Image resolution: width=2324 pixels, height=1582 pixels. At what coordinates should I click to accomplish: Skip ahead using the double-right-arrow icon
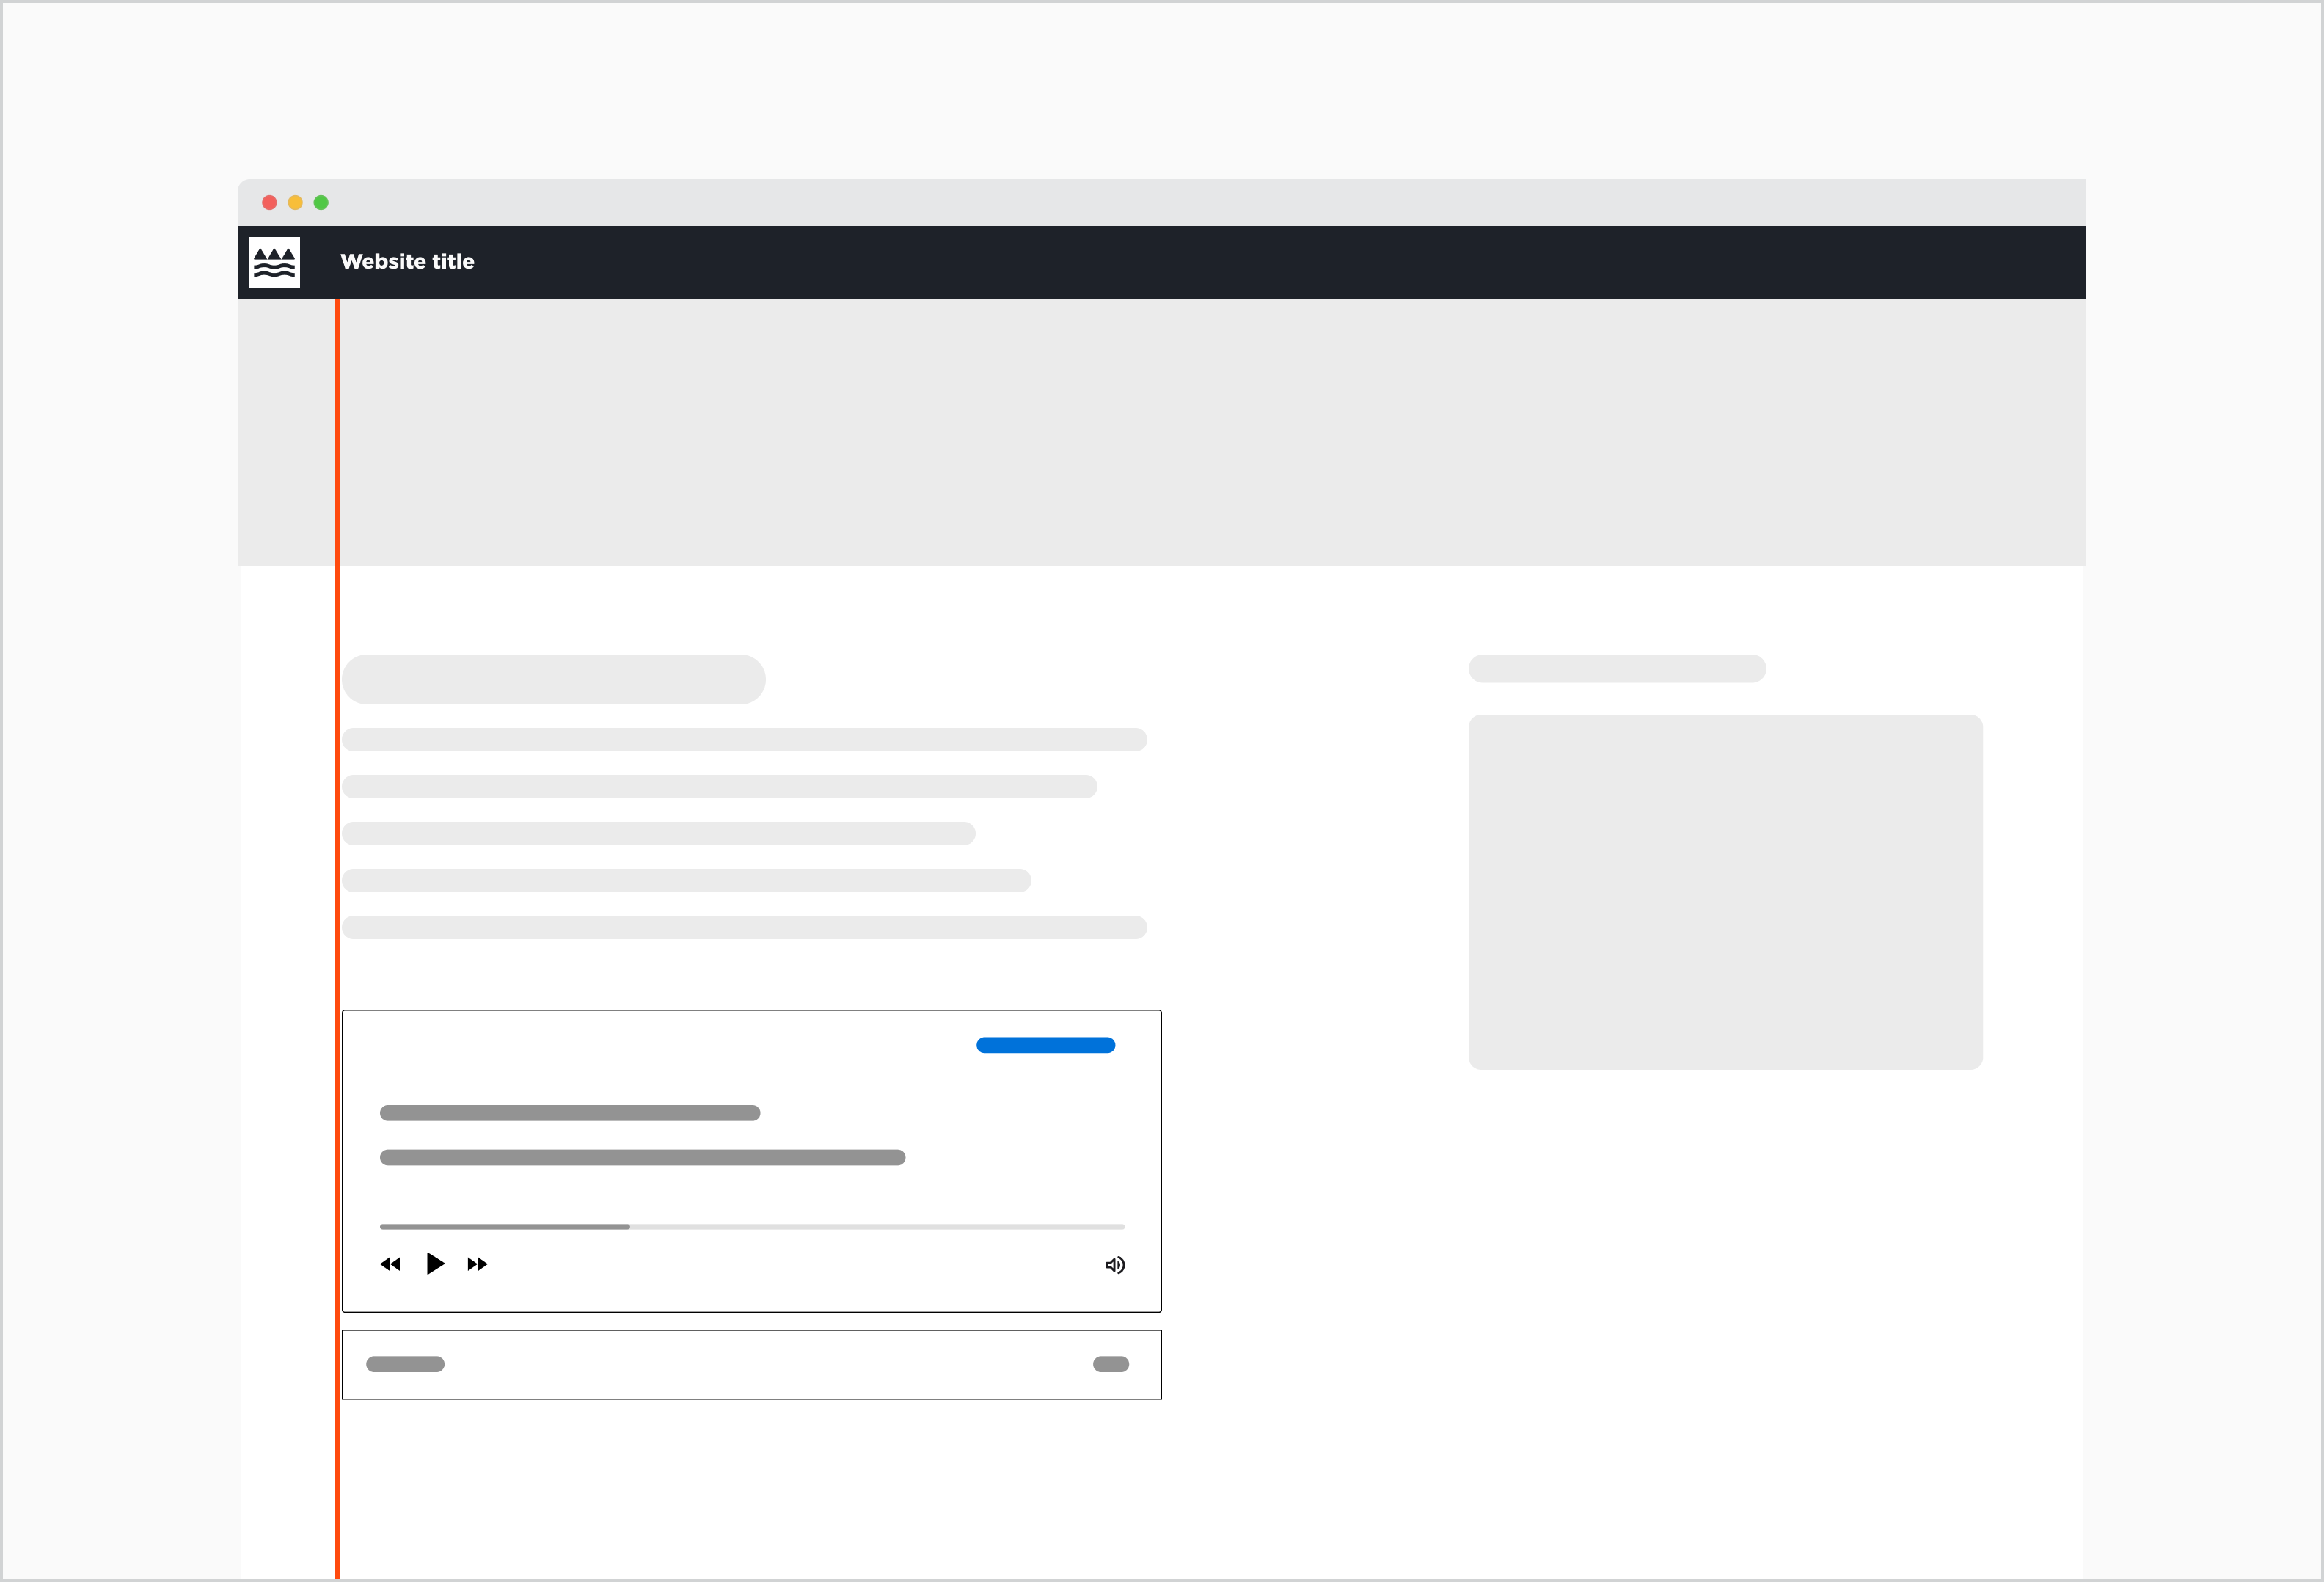click(478, 1264)
